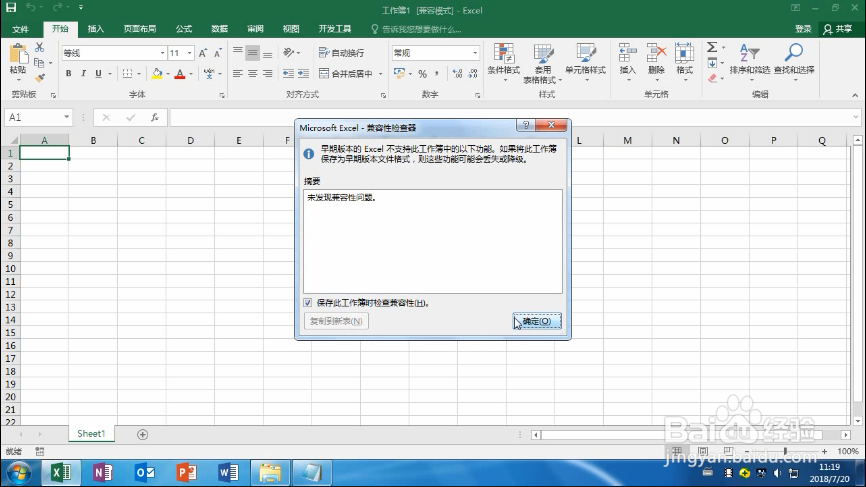The width and height of the screenshot is (866, 487).
Task: Switch to the Page Layout tab
Action: coord(140,29)
